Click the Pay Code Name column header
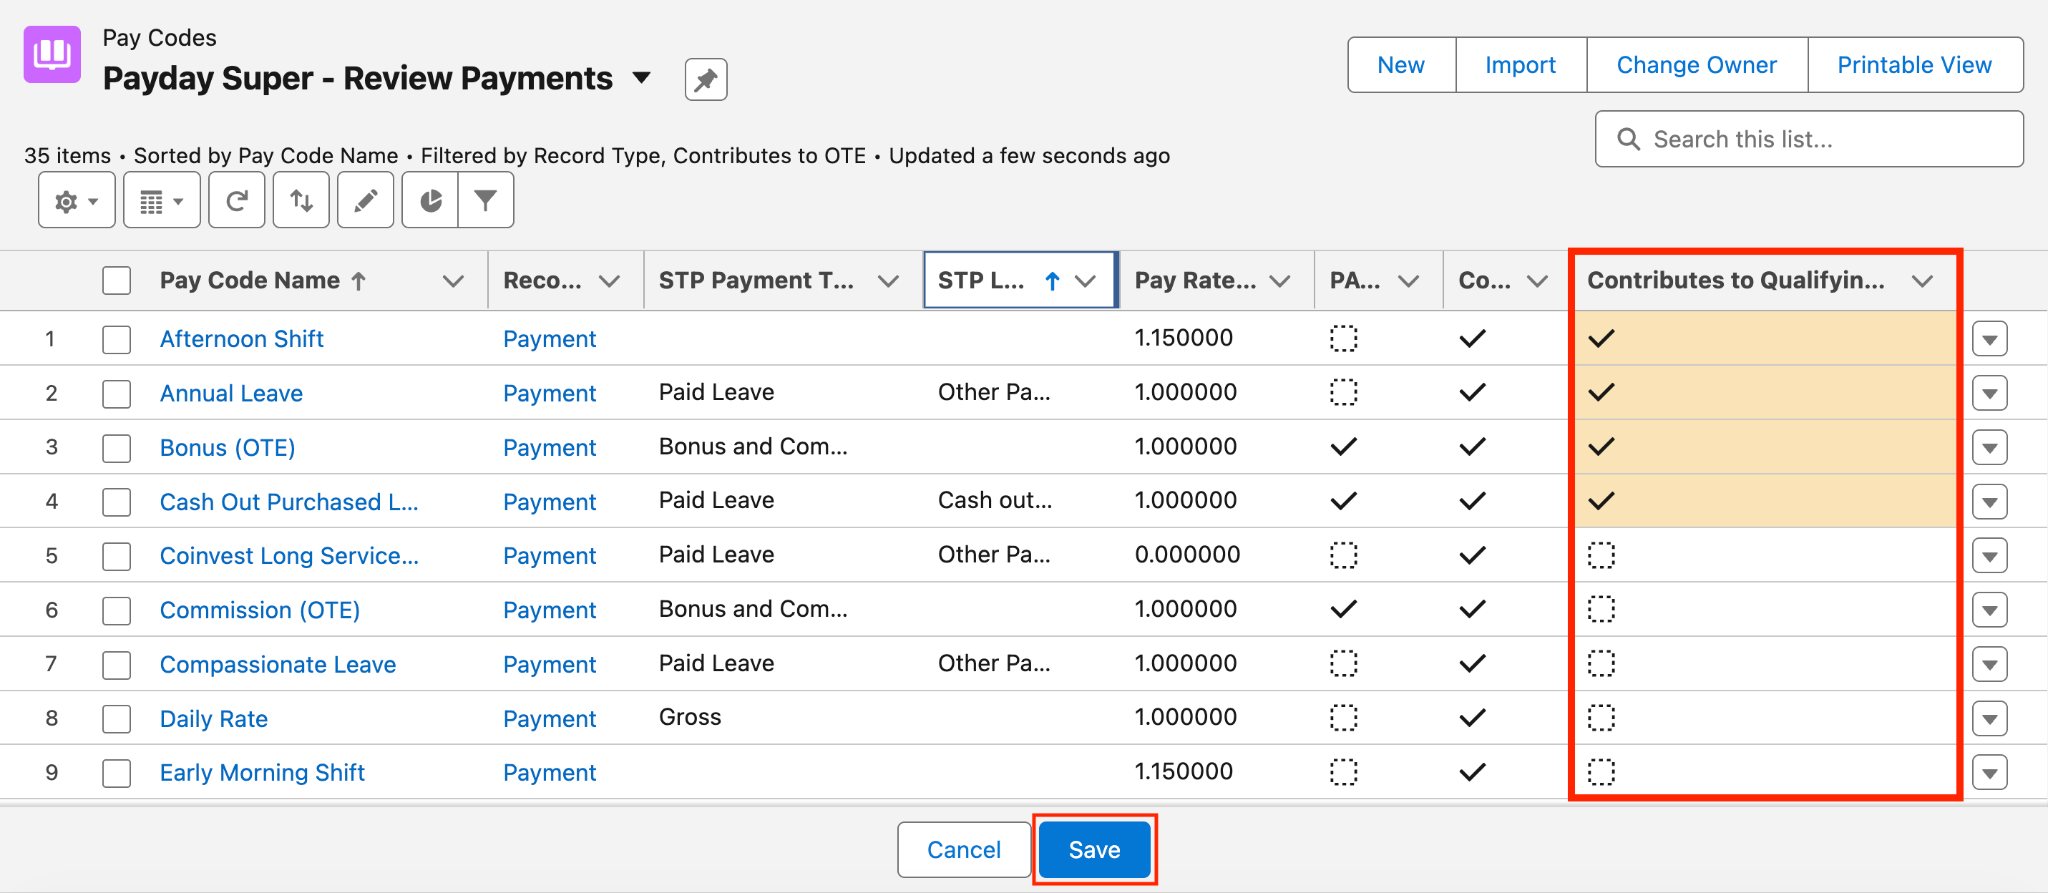2048x893 pixels. pyautogui.click(x=250, y=281)
